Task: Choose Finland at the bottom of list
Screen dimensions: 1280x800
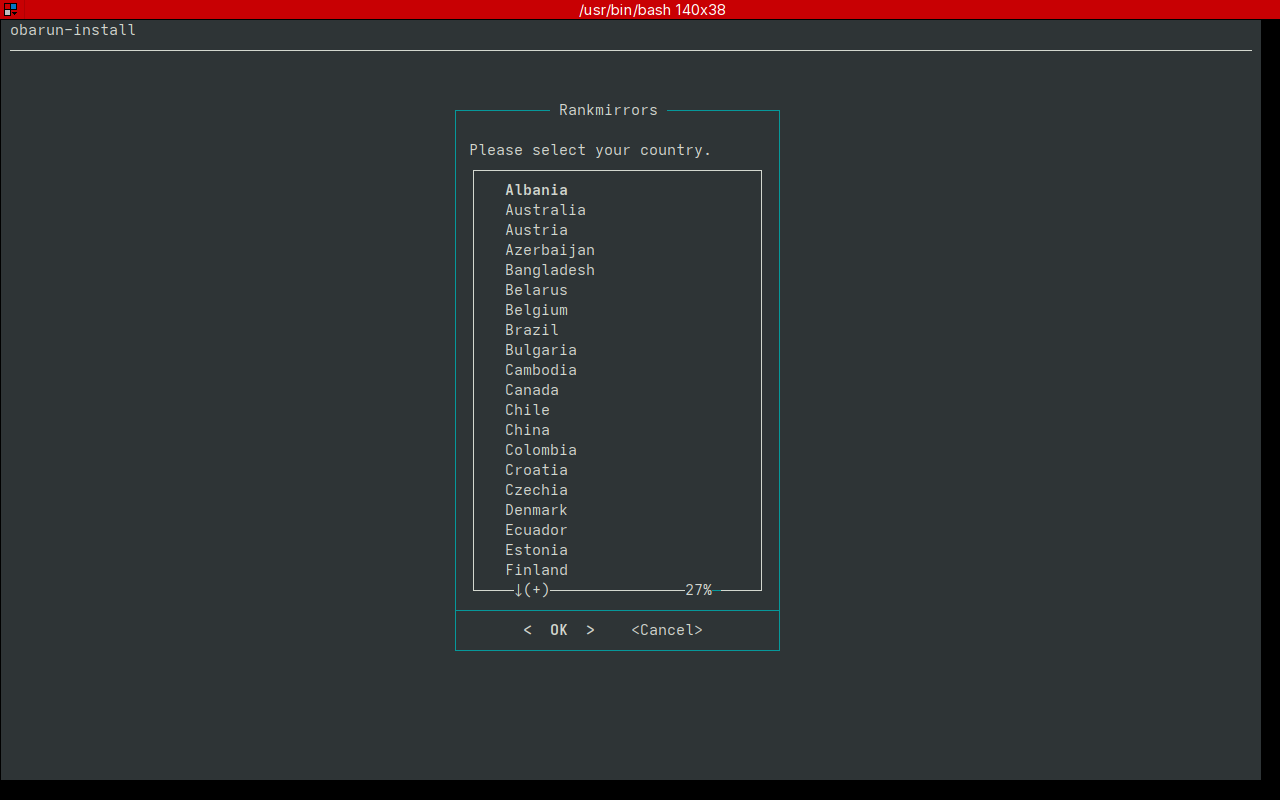Action: pyautogui.click(x=536, y=570)
